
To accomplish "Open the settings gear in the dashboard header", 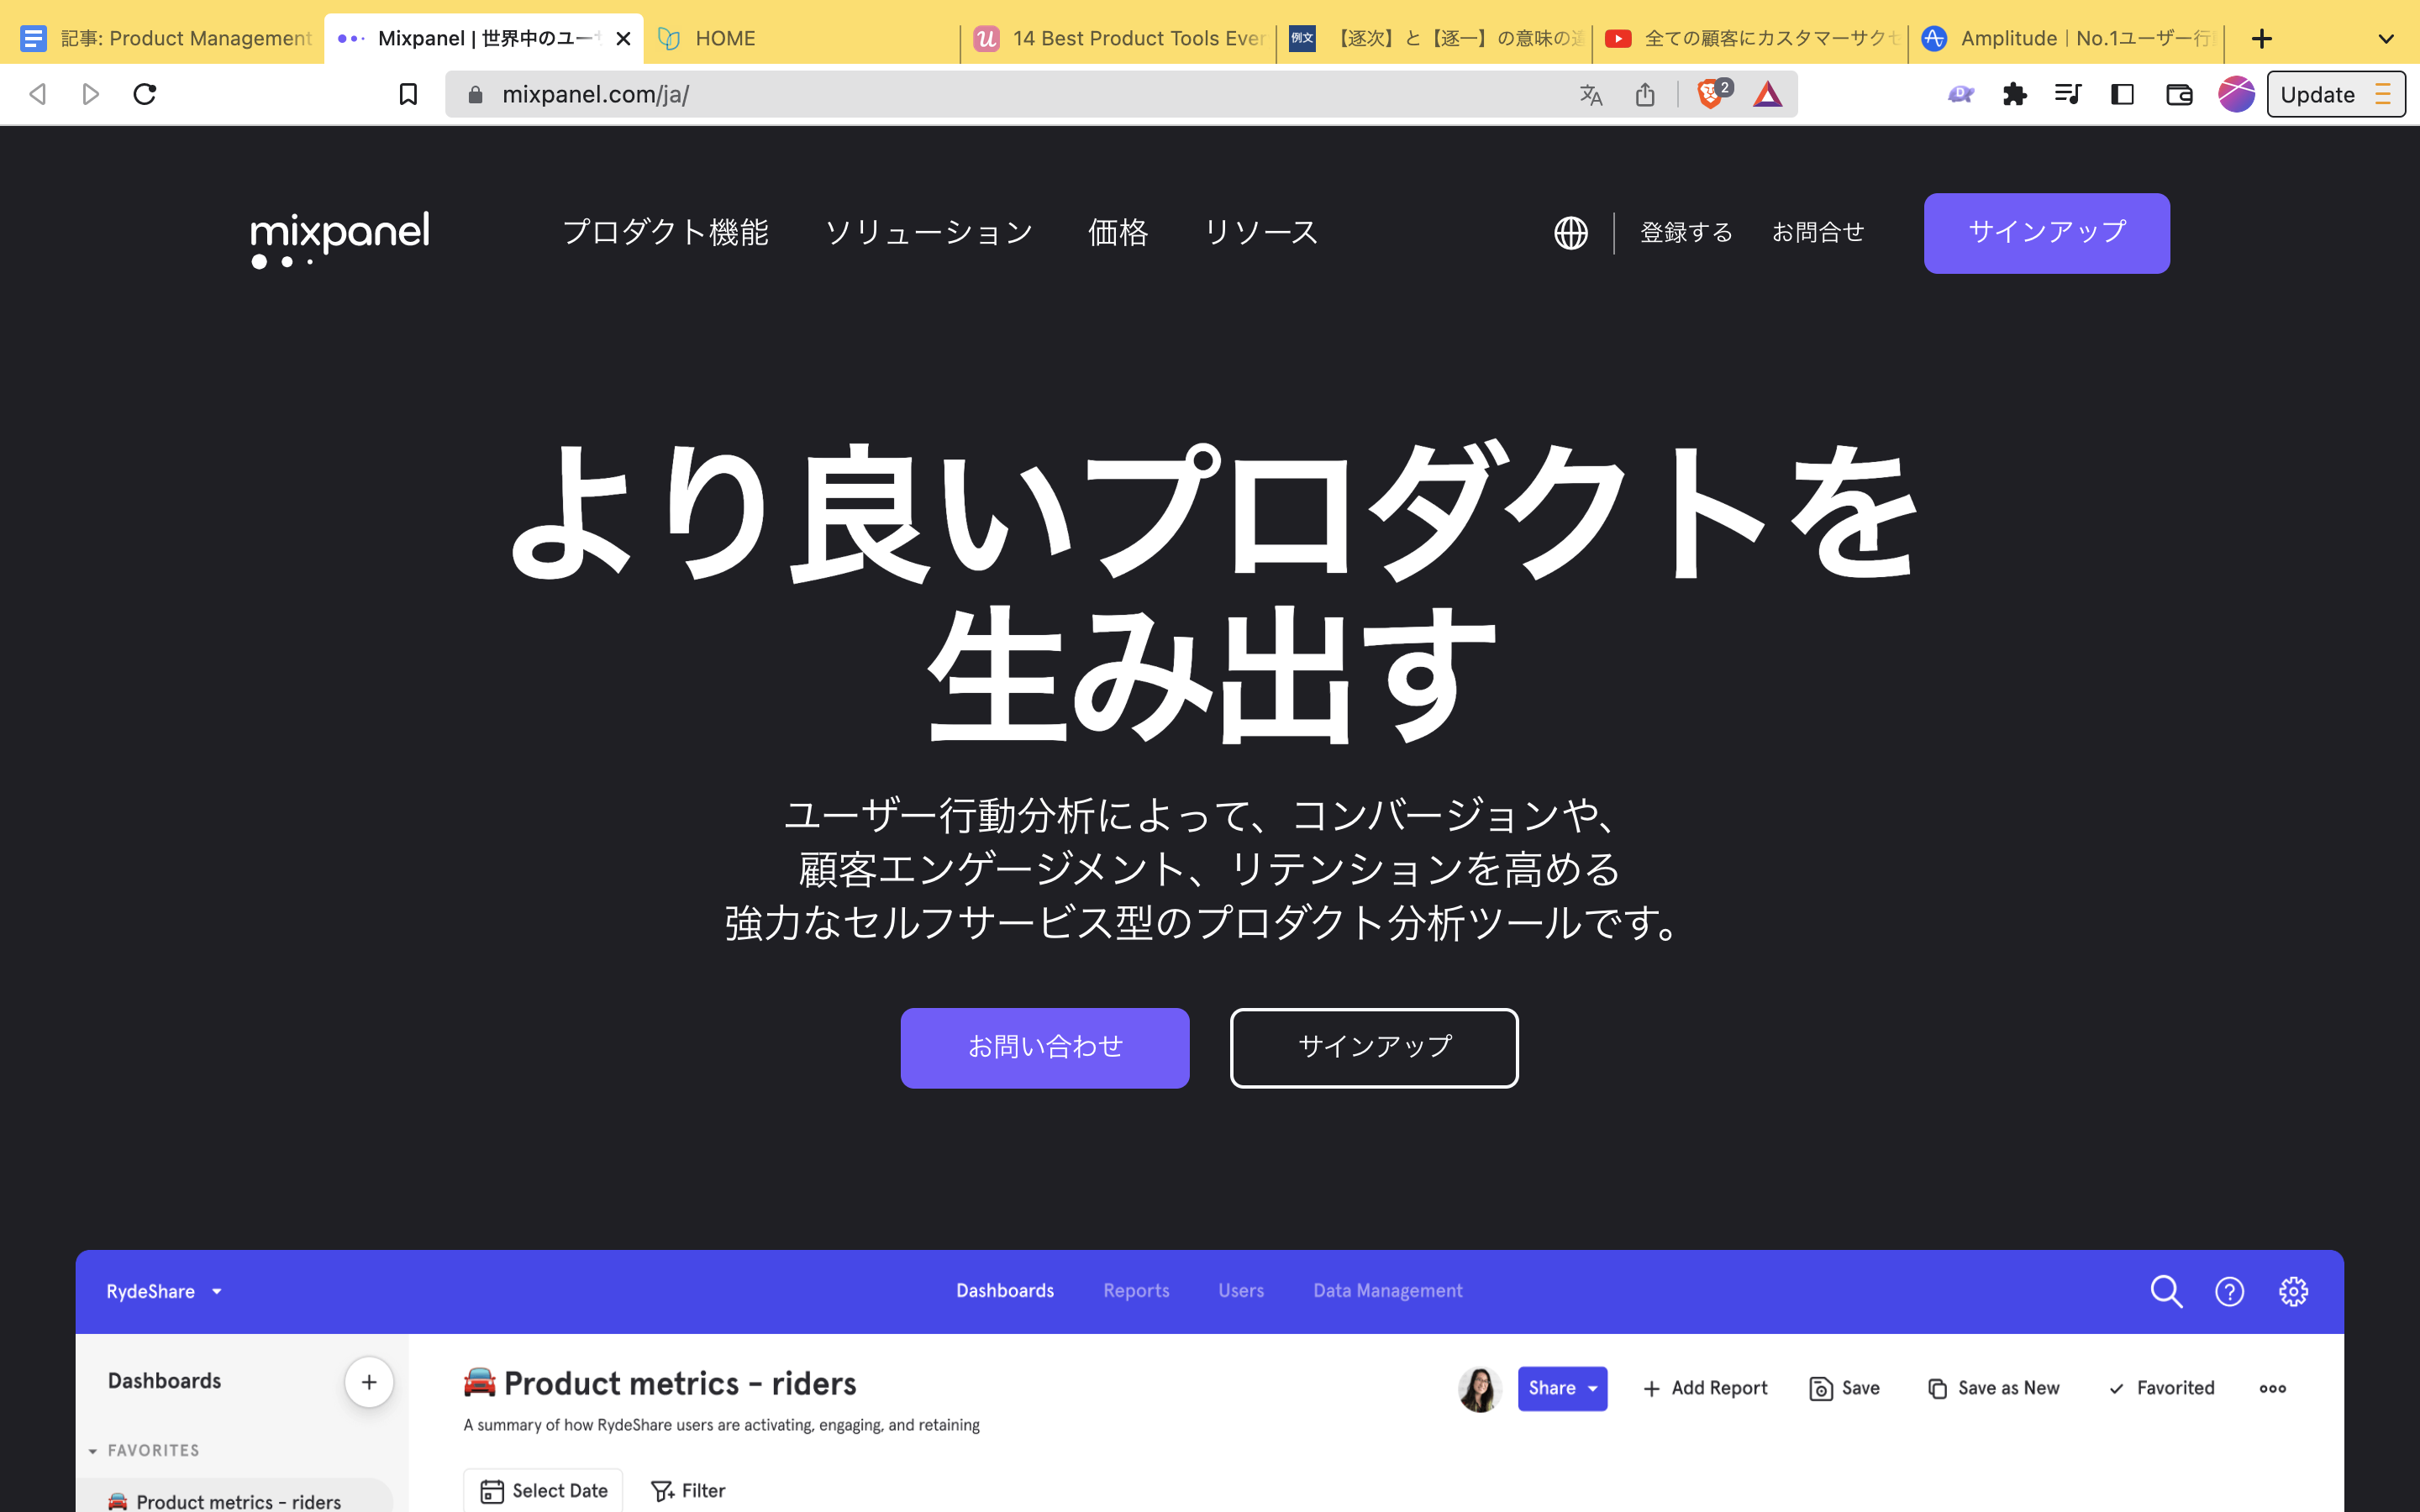I will pyautogui.click(x=2295, y=1291).
